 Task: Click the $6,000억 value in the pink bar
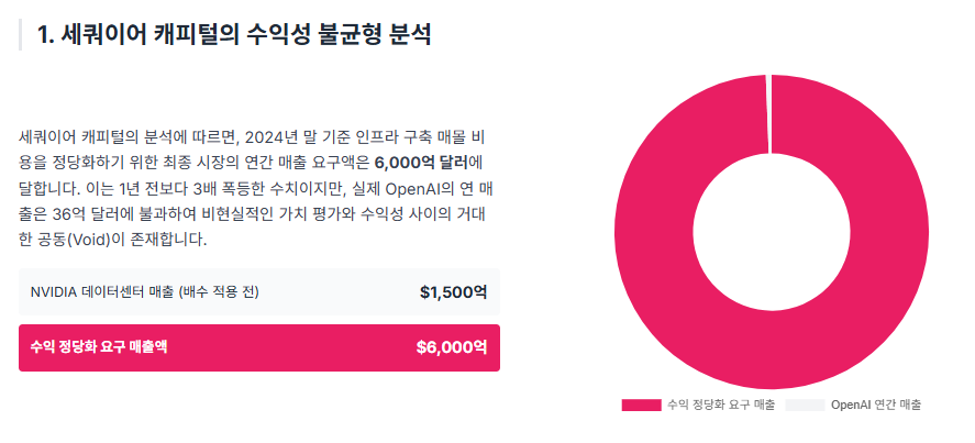click(451, 348)
